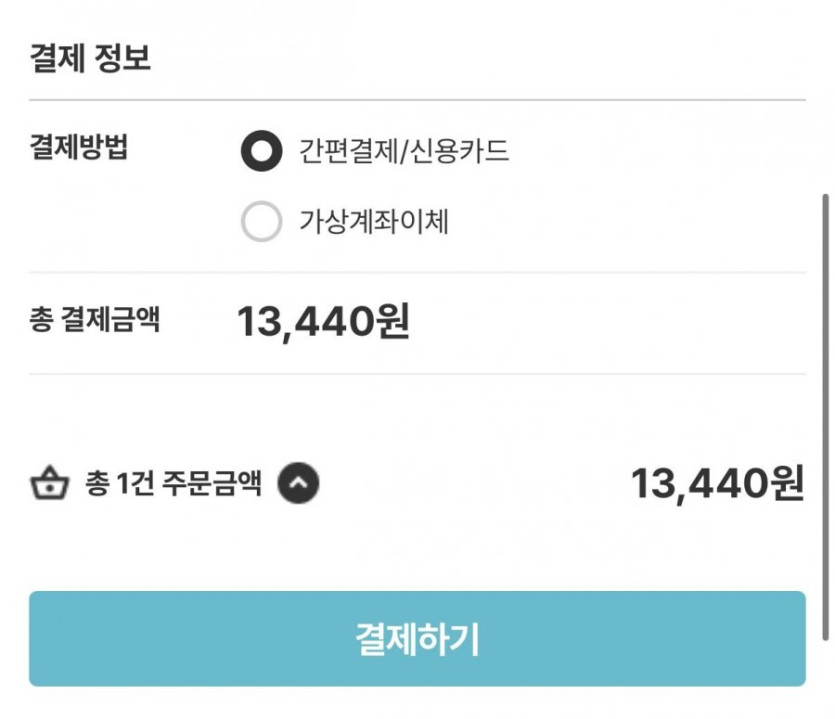Select the 간편결제/신용카드 radio button
The image size is (835, 719).
tap(262, 152)
